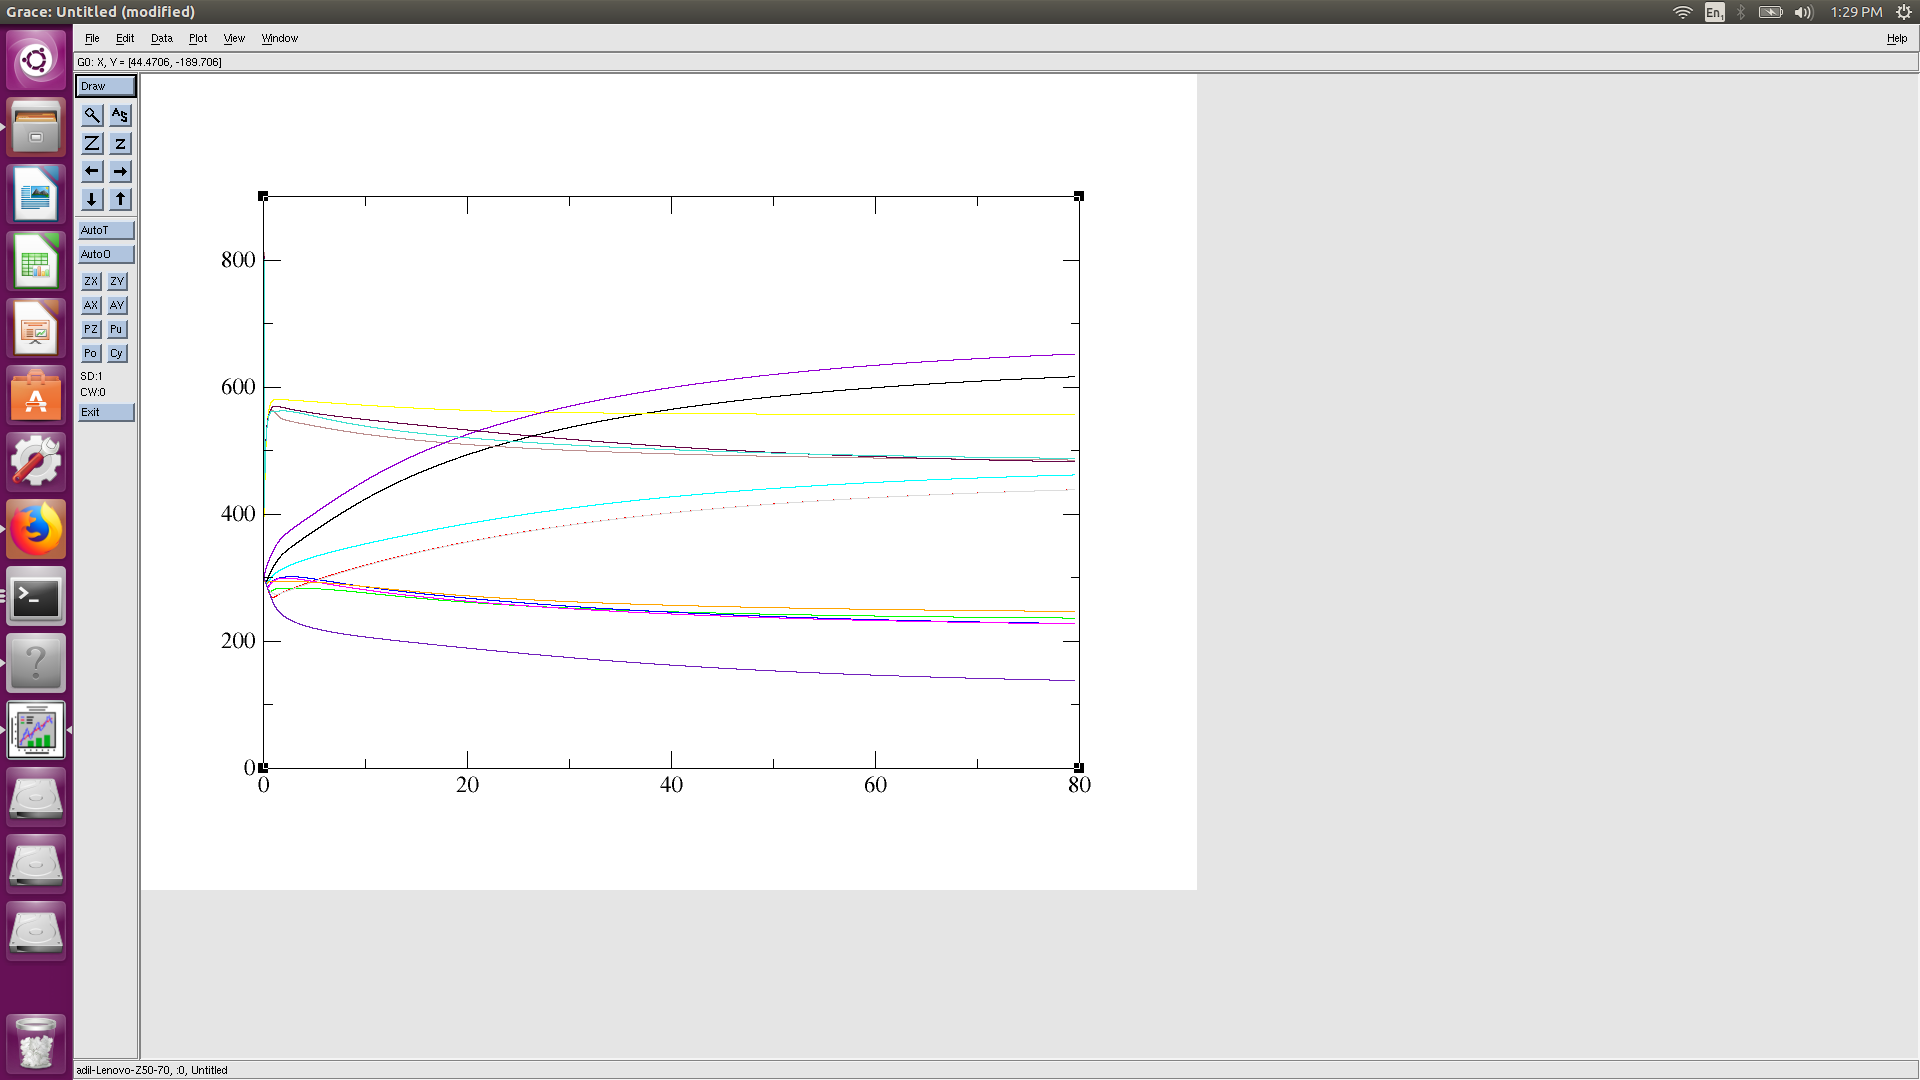Open Firefox from the dock
The height and width of the screenshot is (1080, 1920).
point(36,529)
